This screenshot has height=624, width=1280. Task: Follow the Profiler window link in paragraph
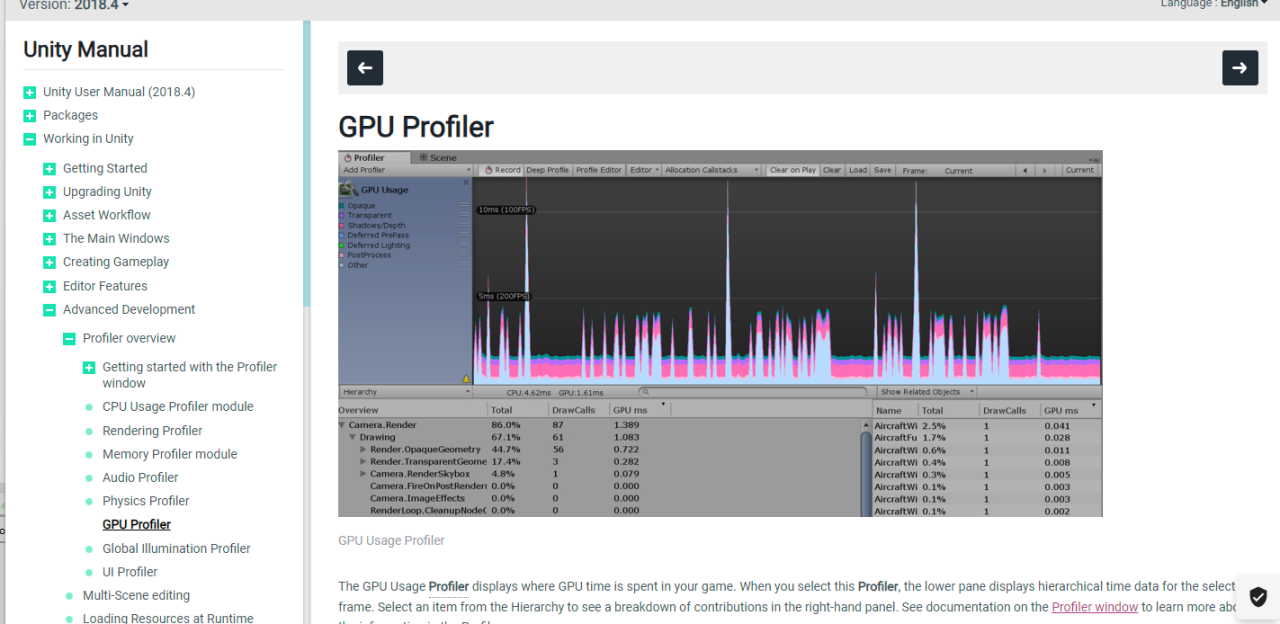pos(1095,607)
